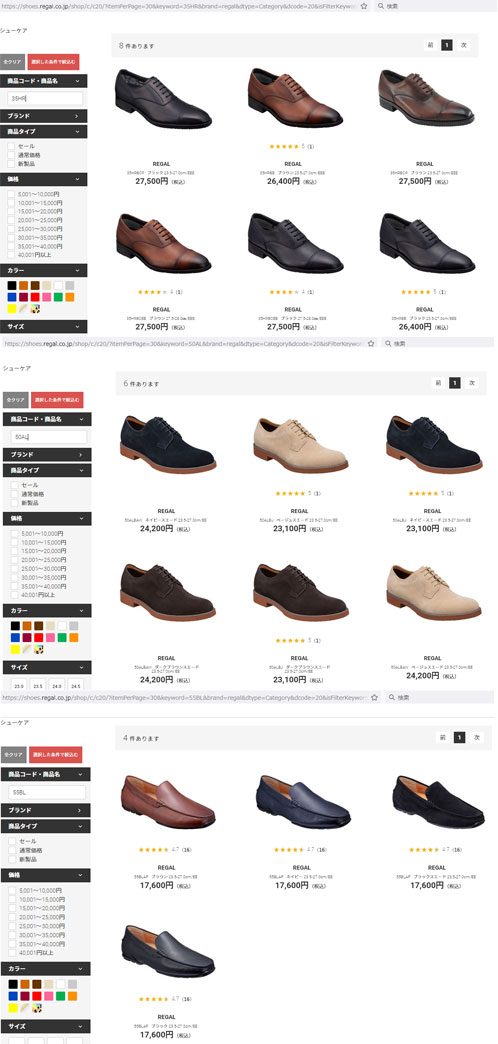Expand サイズ section on the 55BL page
Image resolution: width=498 pixels, height=1044 pixels.
click(x=45, y=1027)
